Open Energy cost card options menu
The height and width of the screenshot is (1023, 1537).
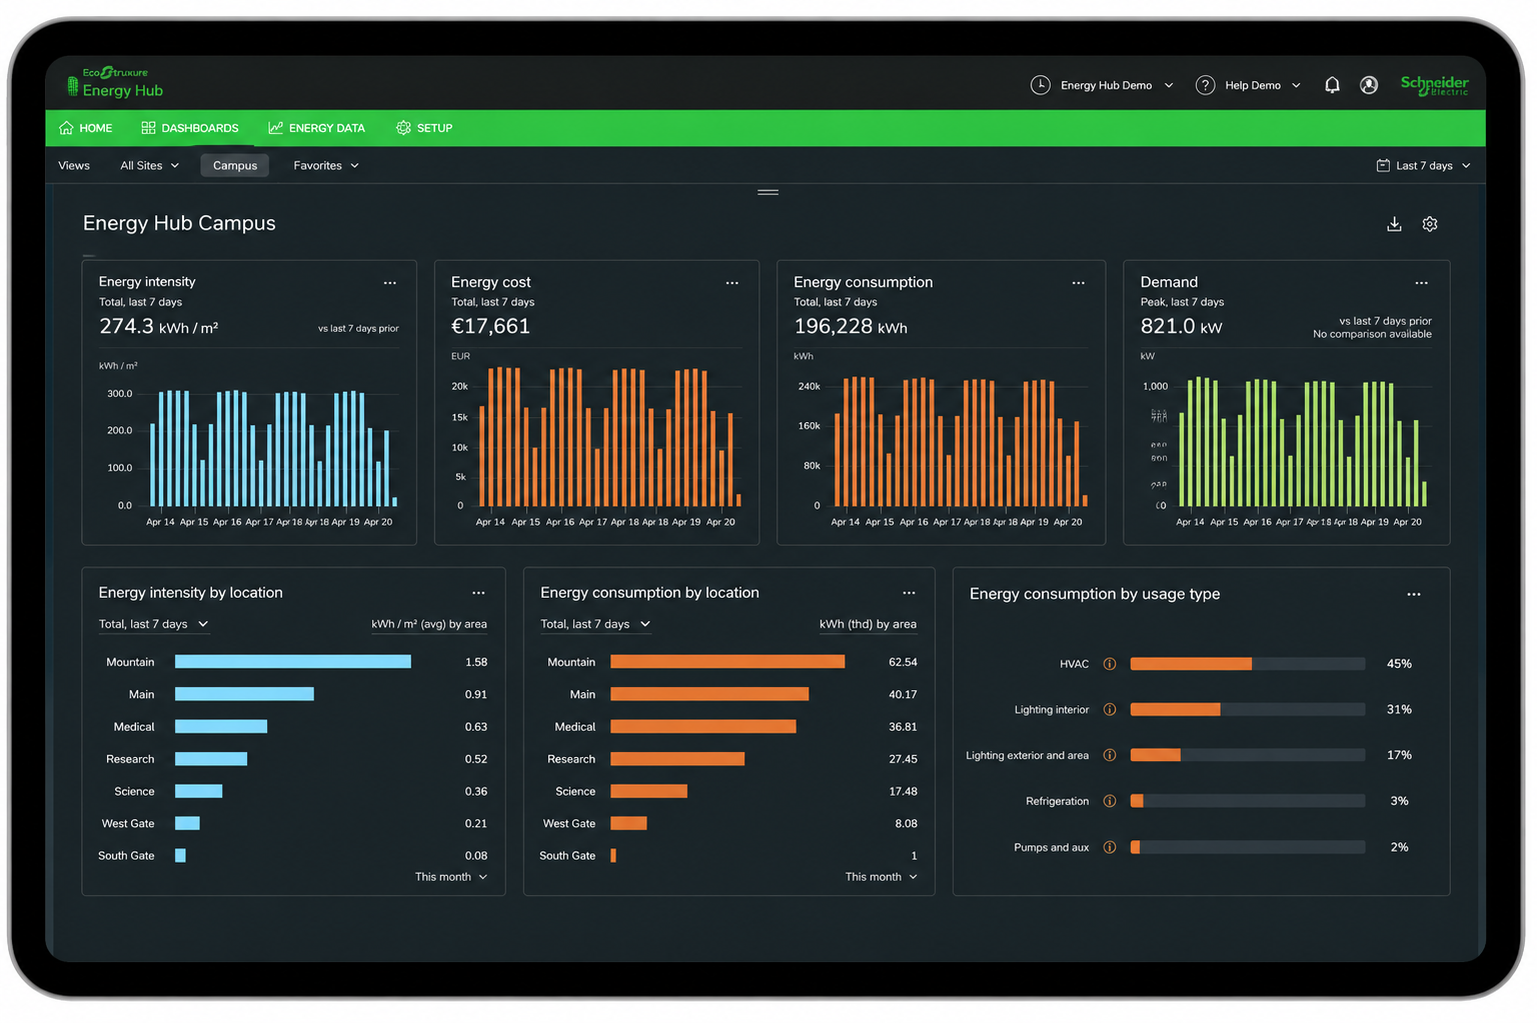click(x=732, y=283)
